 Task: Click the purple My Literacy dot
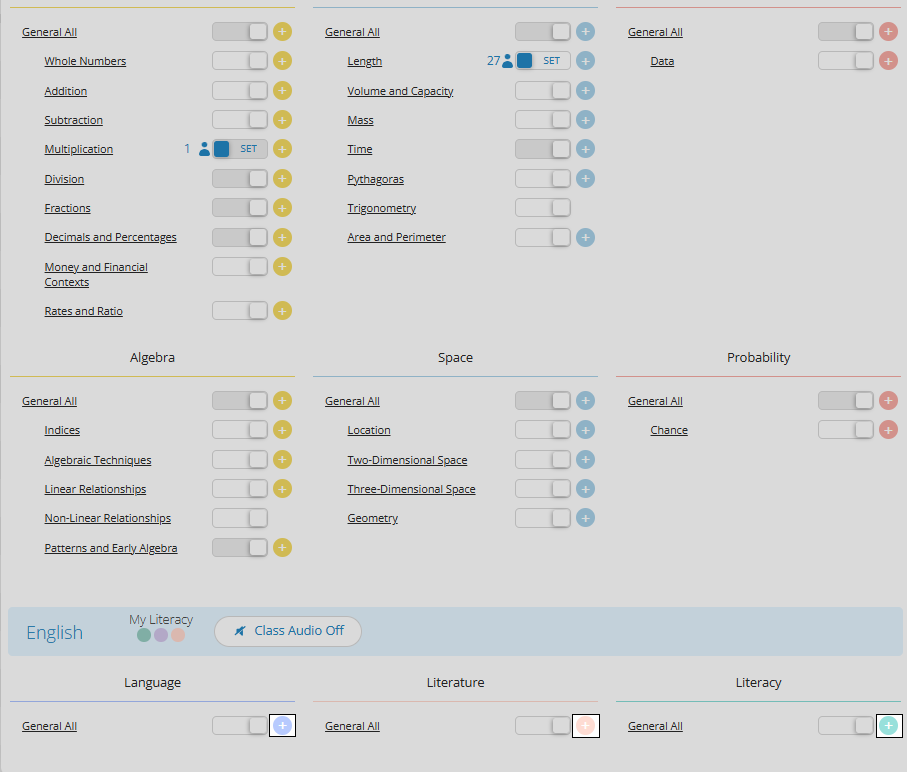pos(161,635)
